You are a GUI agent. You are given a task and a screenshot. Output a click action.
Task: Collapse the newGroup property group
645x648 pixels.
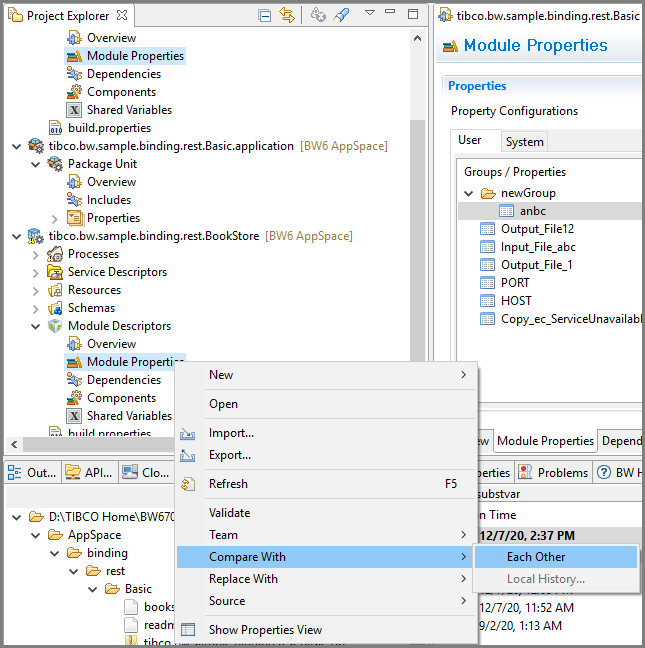(x=469, y=193)
